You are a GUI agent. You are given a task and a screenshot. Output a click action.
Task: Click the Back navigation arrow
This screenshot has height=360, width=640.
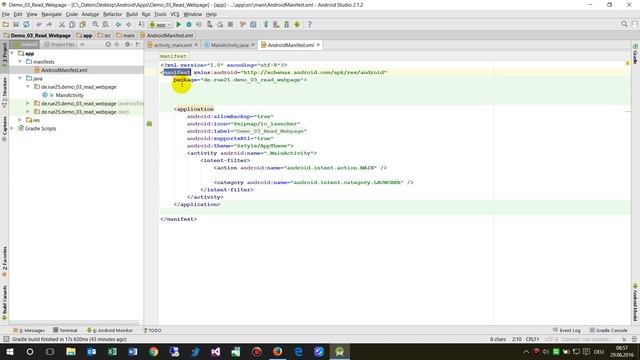pos(118,24)
